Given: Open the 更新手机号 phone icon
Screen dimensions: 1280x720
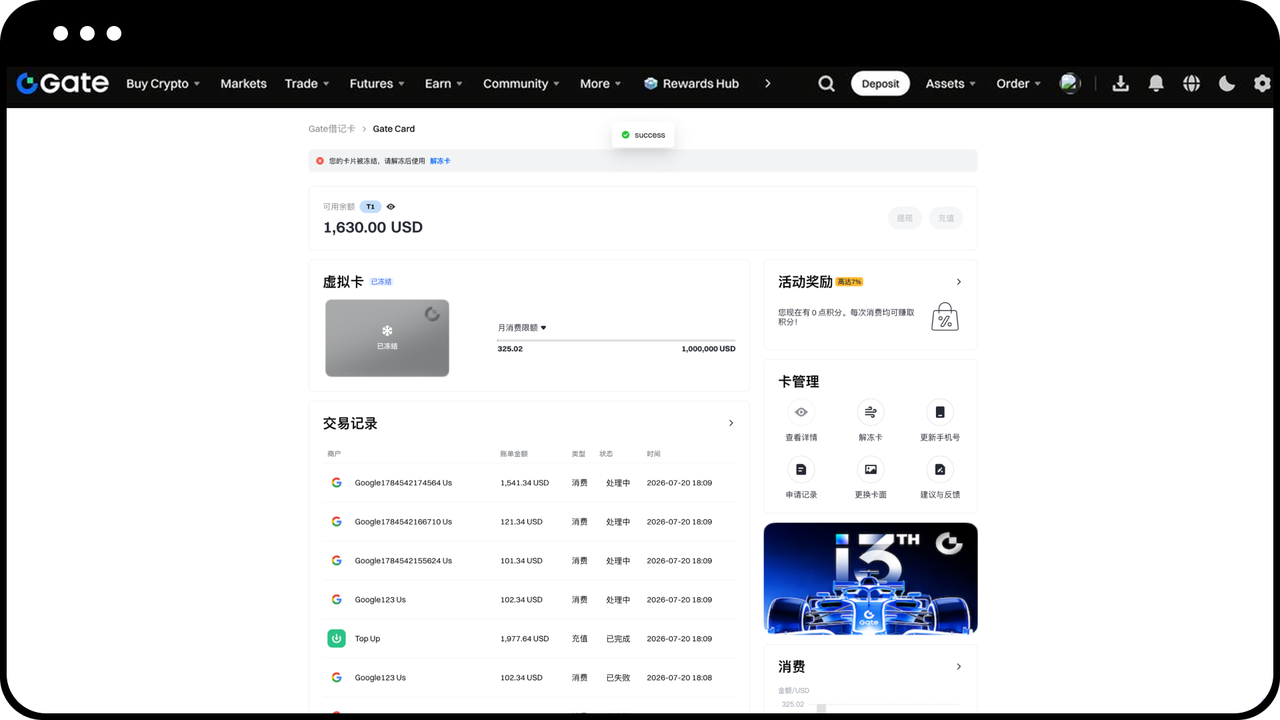Looking at the screenshot, I should tap(940, 412).
